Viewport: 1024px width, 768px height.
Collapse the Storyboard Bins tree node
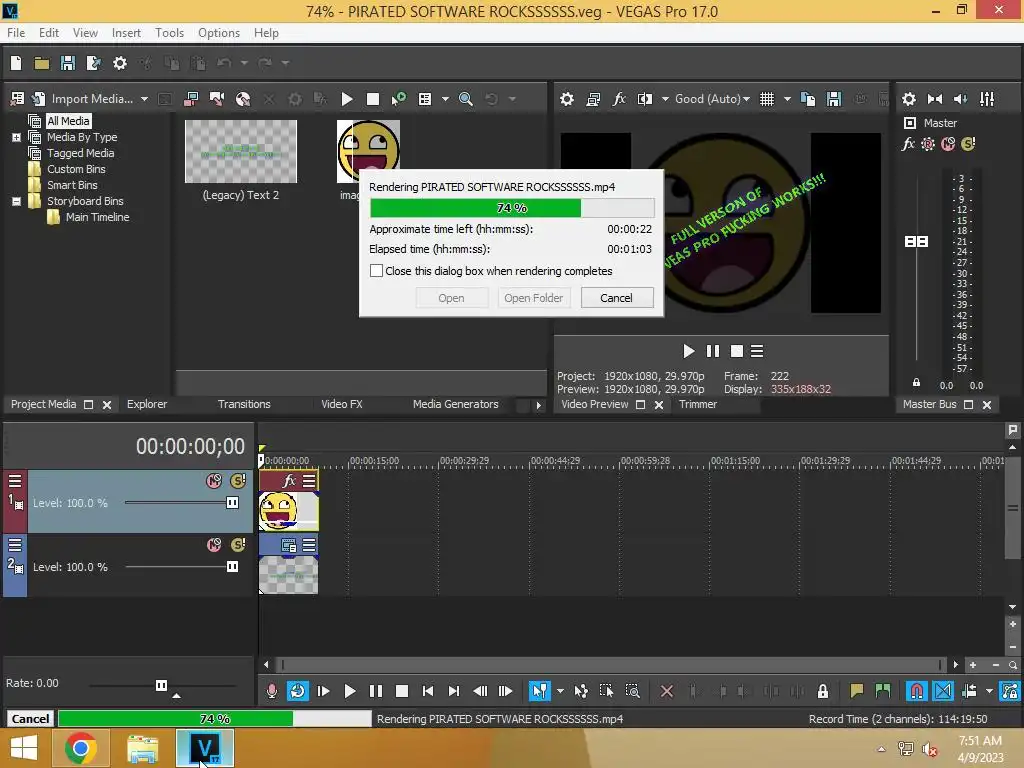coord(16,201)
